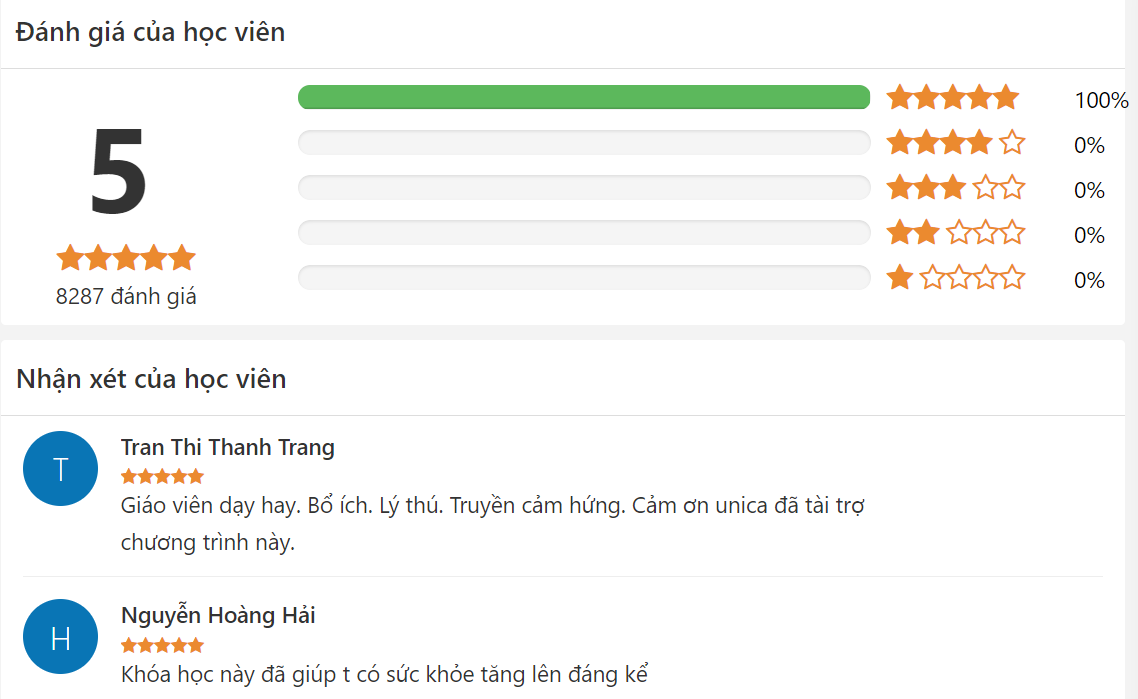The width and height of the screenshot is (1138, 699).
Task: Click the 0% next to one-star row
Action: 1092,281
